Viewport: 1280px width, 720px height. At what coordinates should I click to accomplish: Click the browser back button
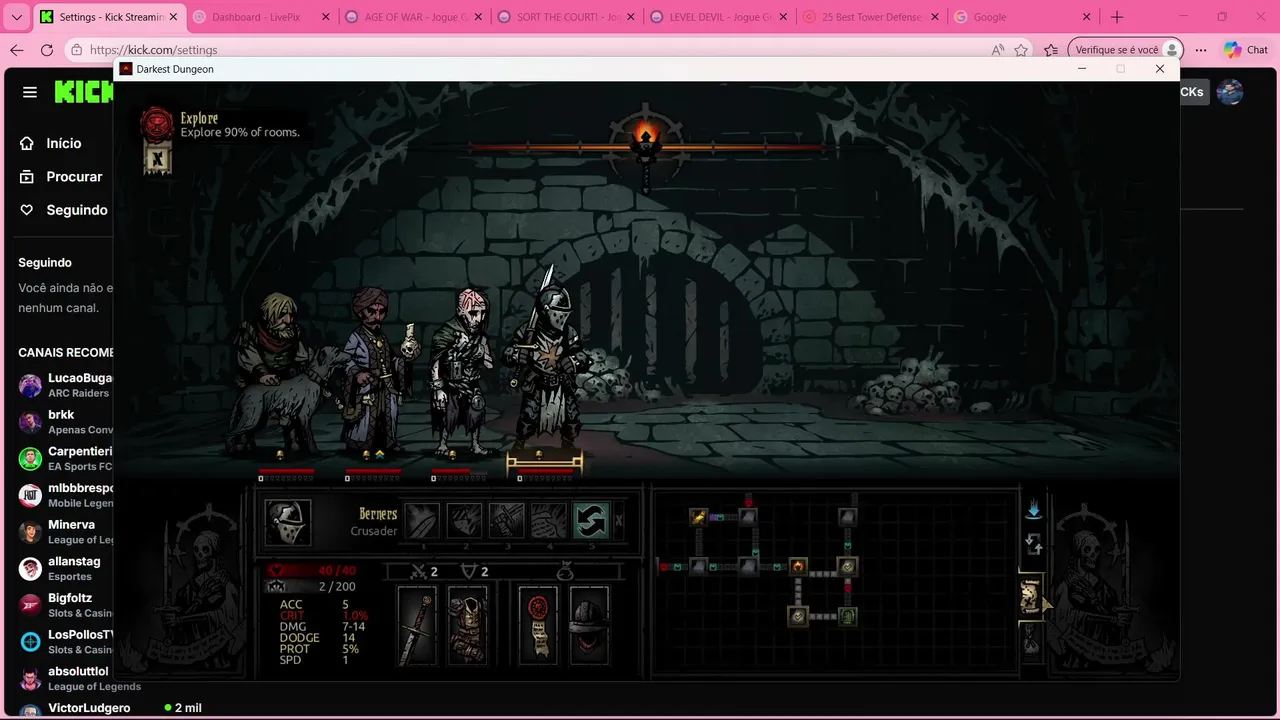click(x=17, y=50)
